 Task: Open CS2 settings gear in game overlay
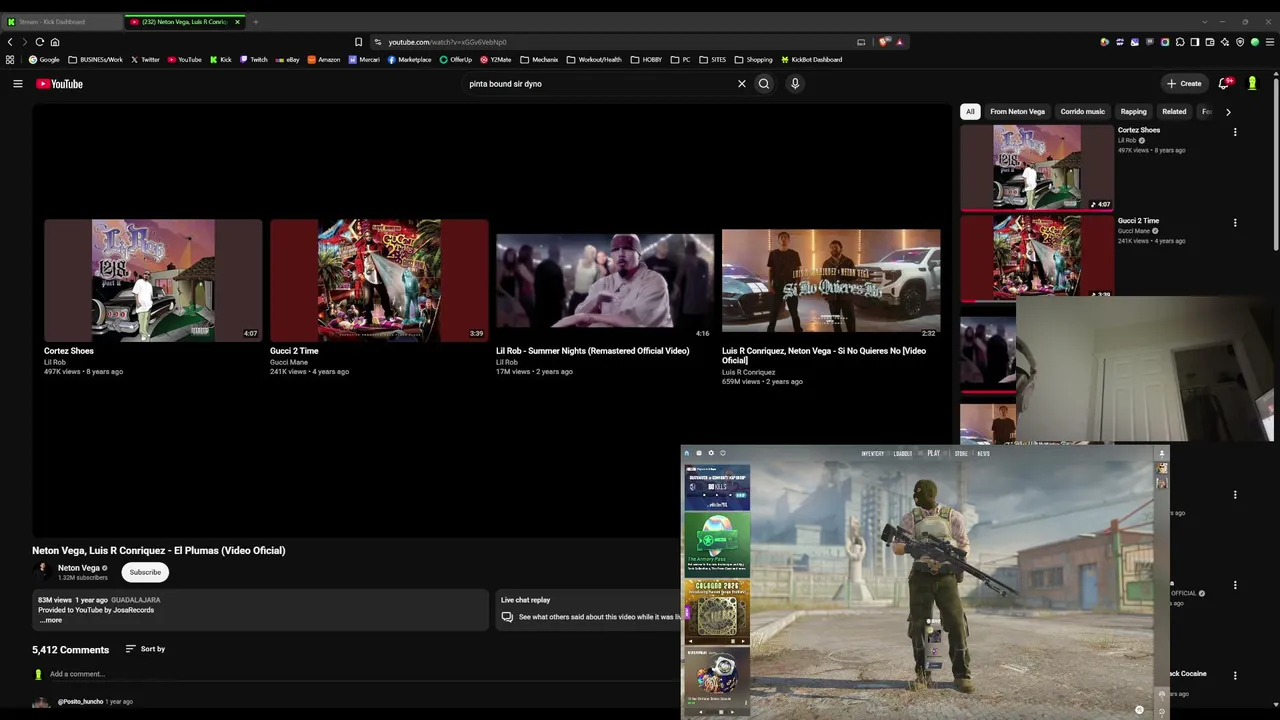tap(711, 453)
